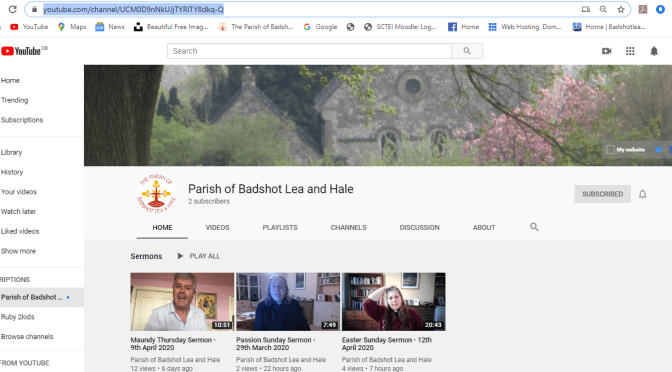Open the YouTube bookmark
This screenshot has width=672, height=372.
click(x=29, y=27)
